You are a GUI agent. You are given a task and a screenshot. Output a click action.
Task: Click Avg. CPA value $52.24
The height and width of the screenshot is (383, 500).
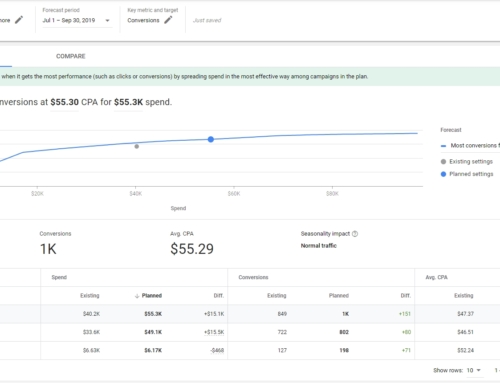point(465,350)
